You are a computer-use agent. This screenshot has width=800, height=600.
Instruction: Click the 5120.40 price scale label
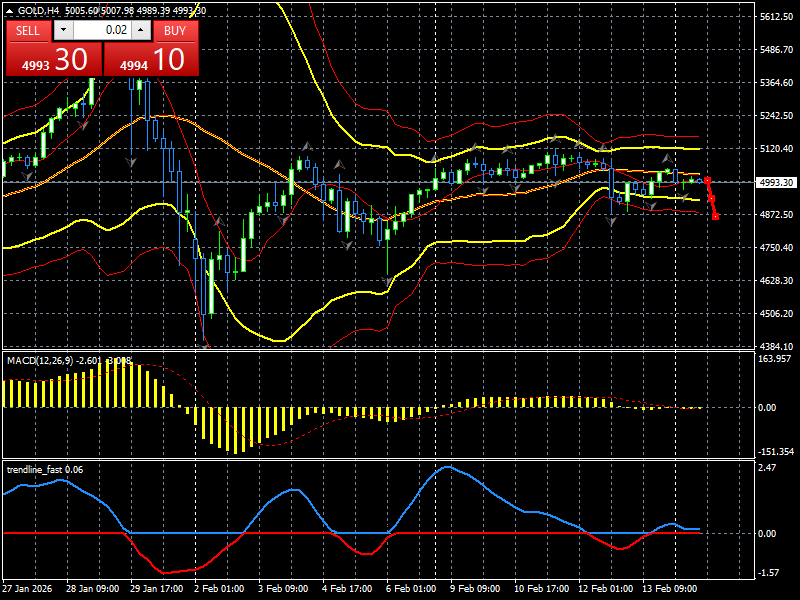(x=776, y=149)
